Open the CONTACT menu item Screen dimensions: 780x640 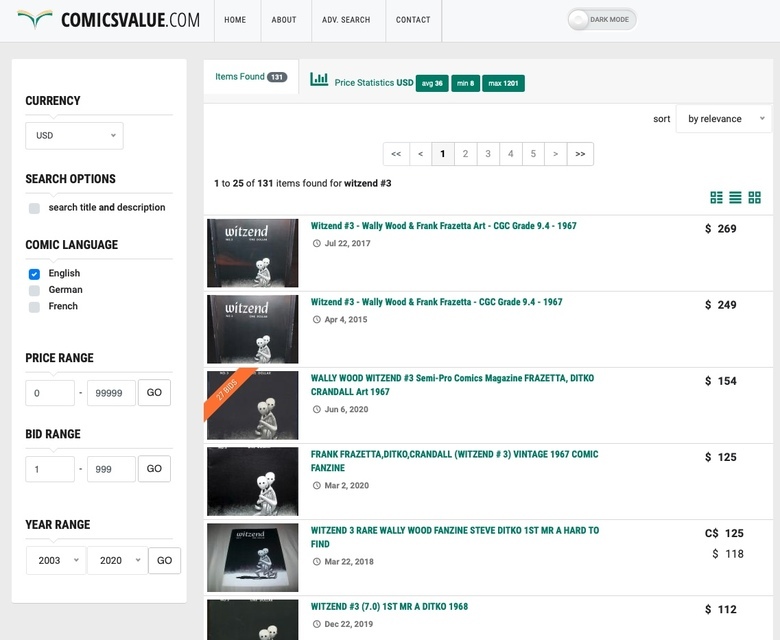[x=413, y=20]
